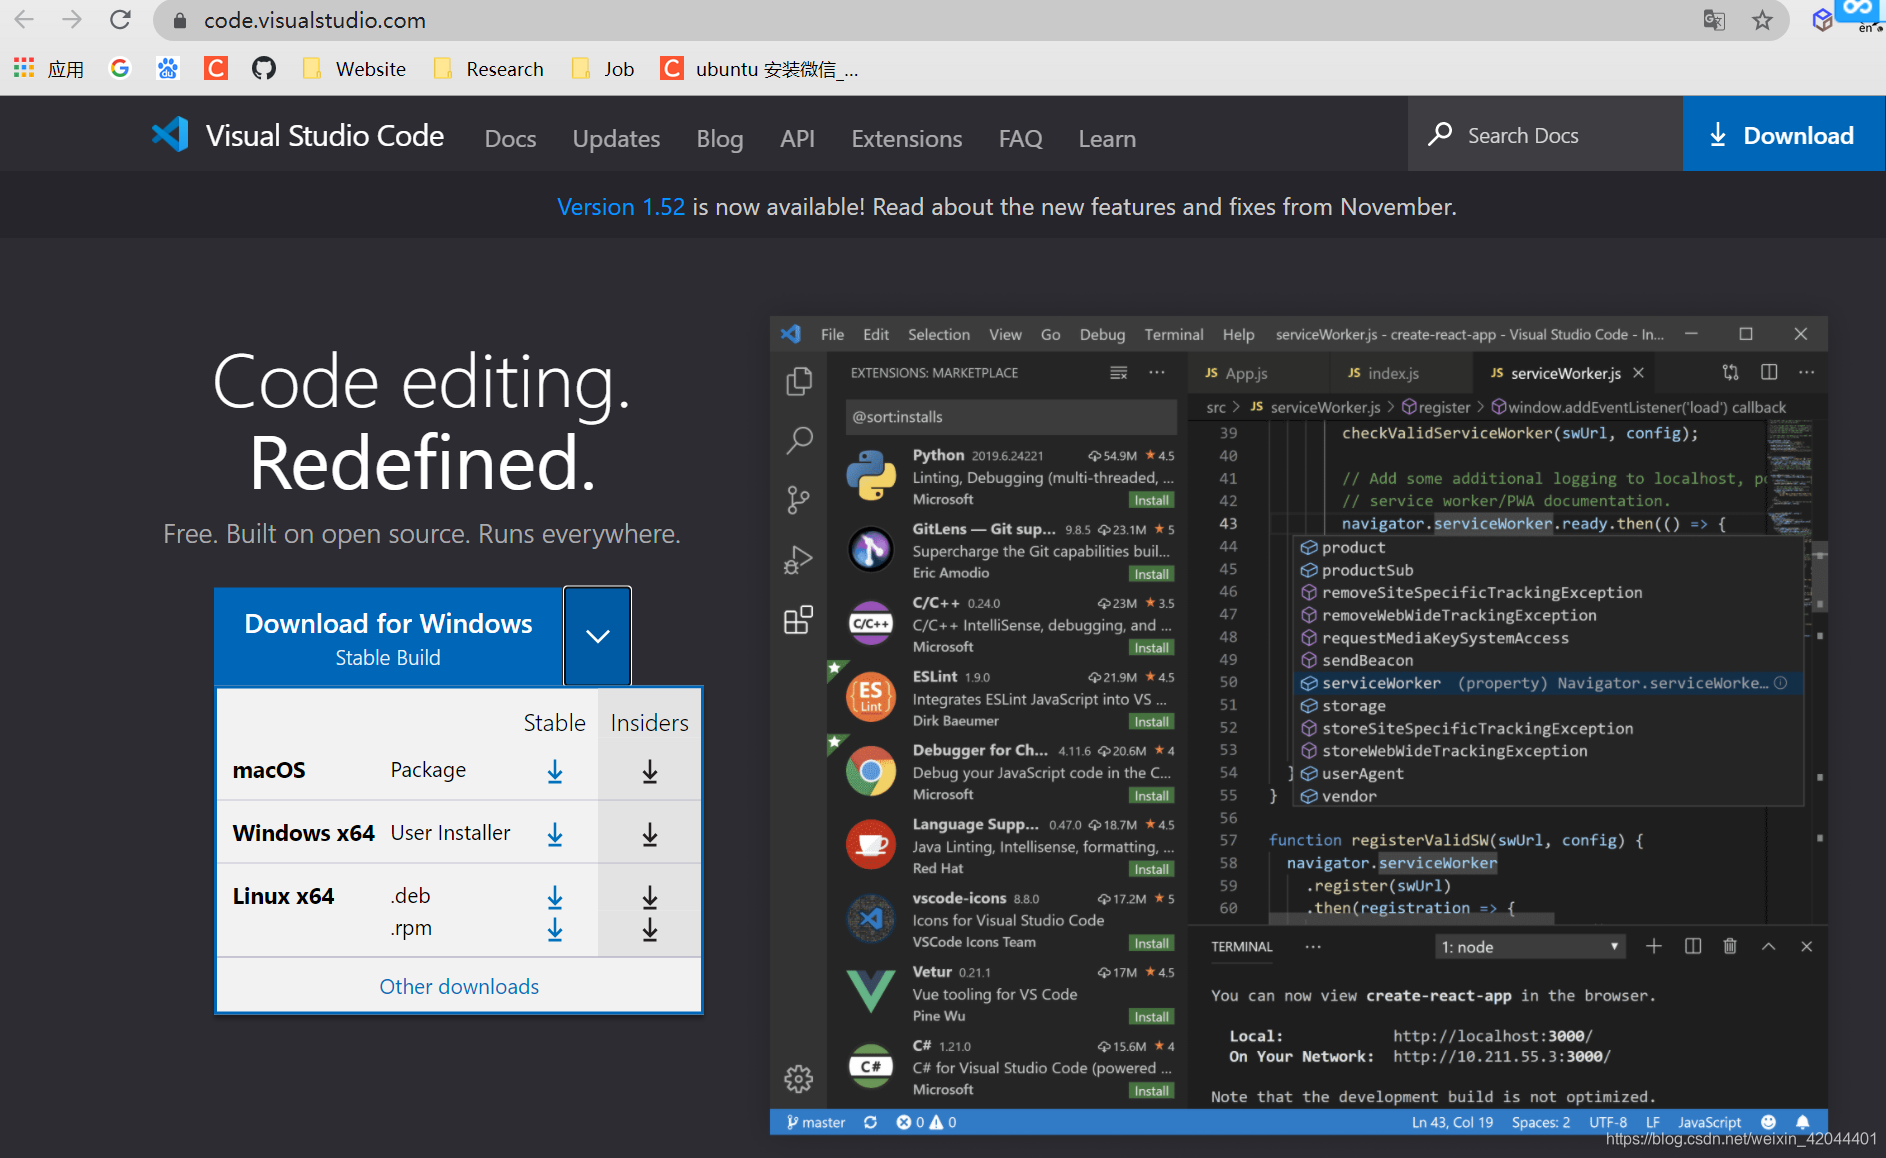Click the Terminal menu in VS Code screenshot
This screenshot has width=1886, height=1158.
[1174, 335]
